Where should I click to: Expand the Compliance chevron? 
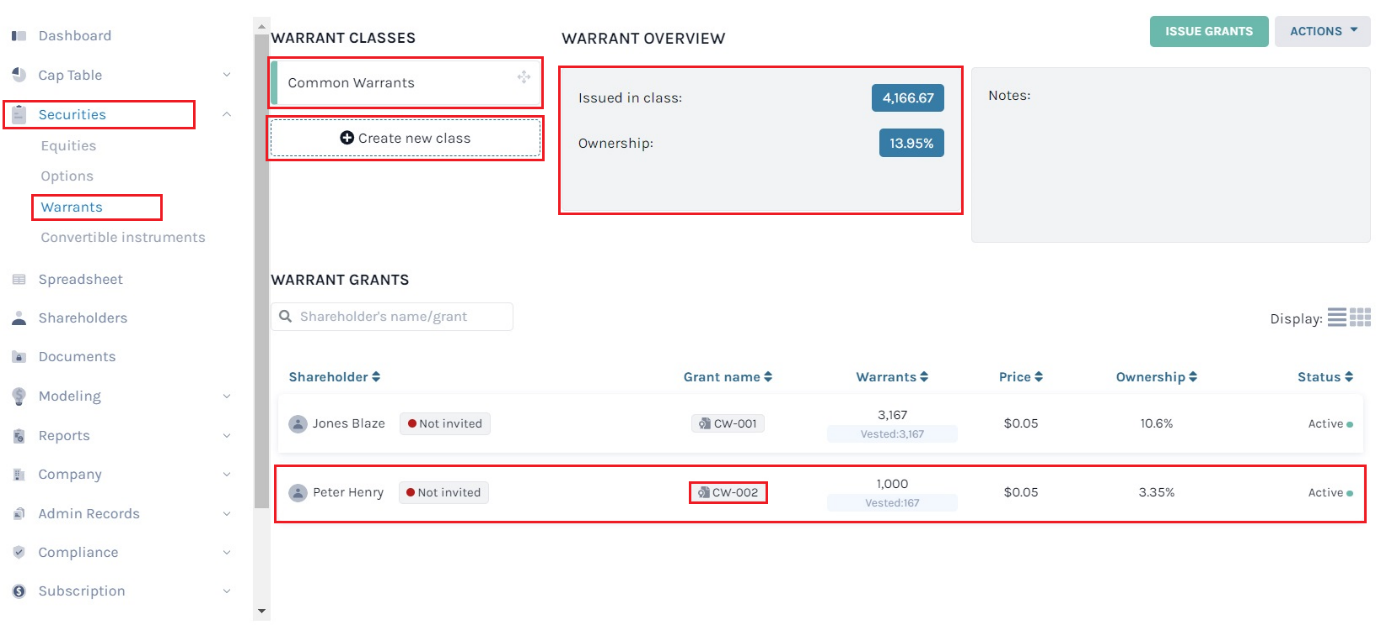(227, 552)
